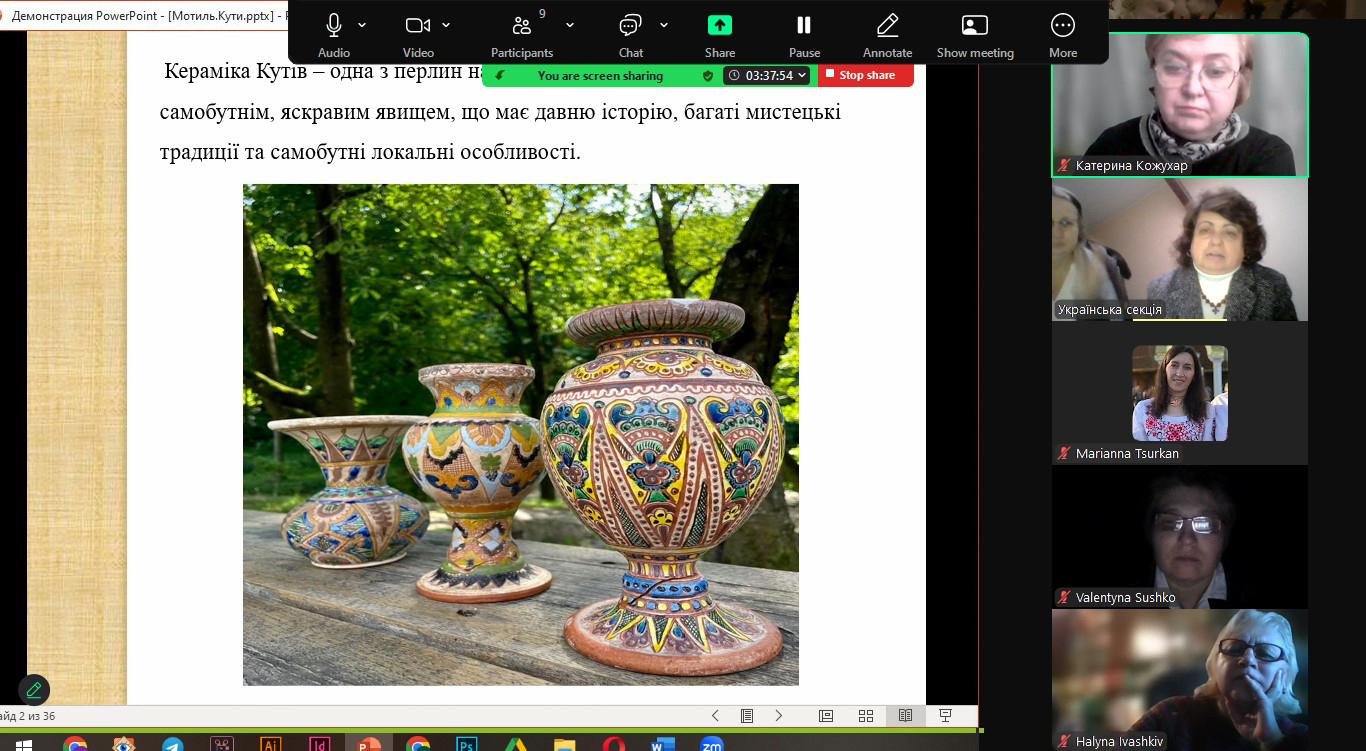Open meeting timer dropdown 03:37:54

coord(767,75)
